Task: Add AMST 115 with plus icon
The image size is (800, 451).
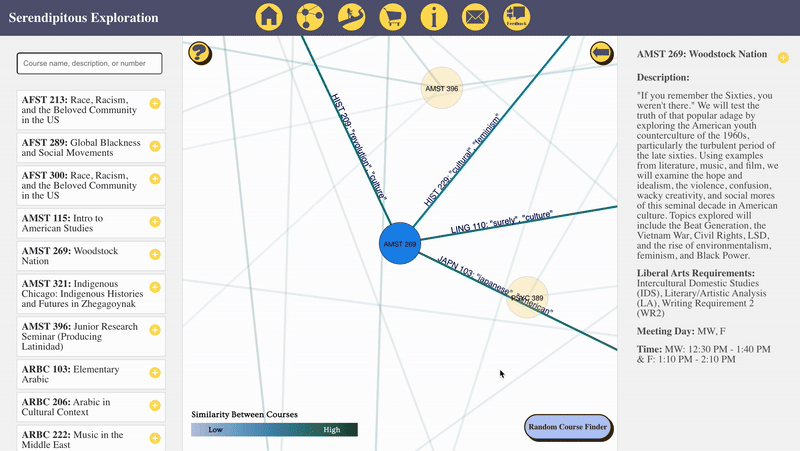Action: coord(155,221)
